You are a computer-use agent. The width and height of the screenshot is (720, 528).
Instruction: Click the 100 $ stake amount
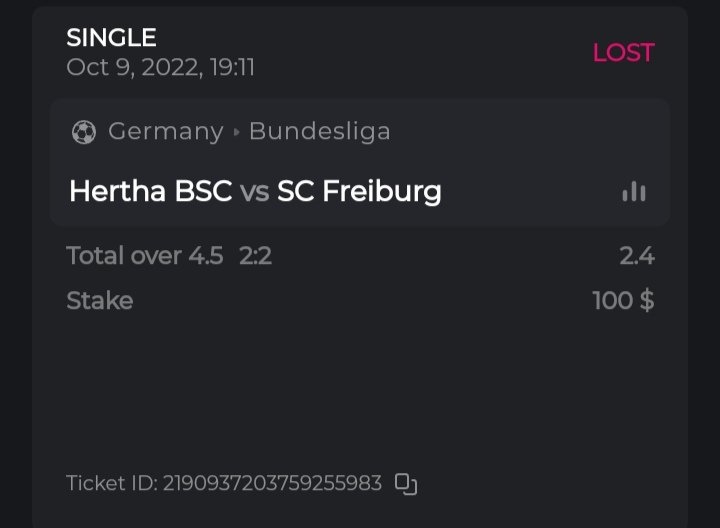pyautogui.click(x=623, y=300)
